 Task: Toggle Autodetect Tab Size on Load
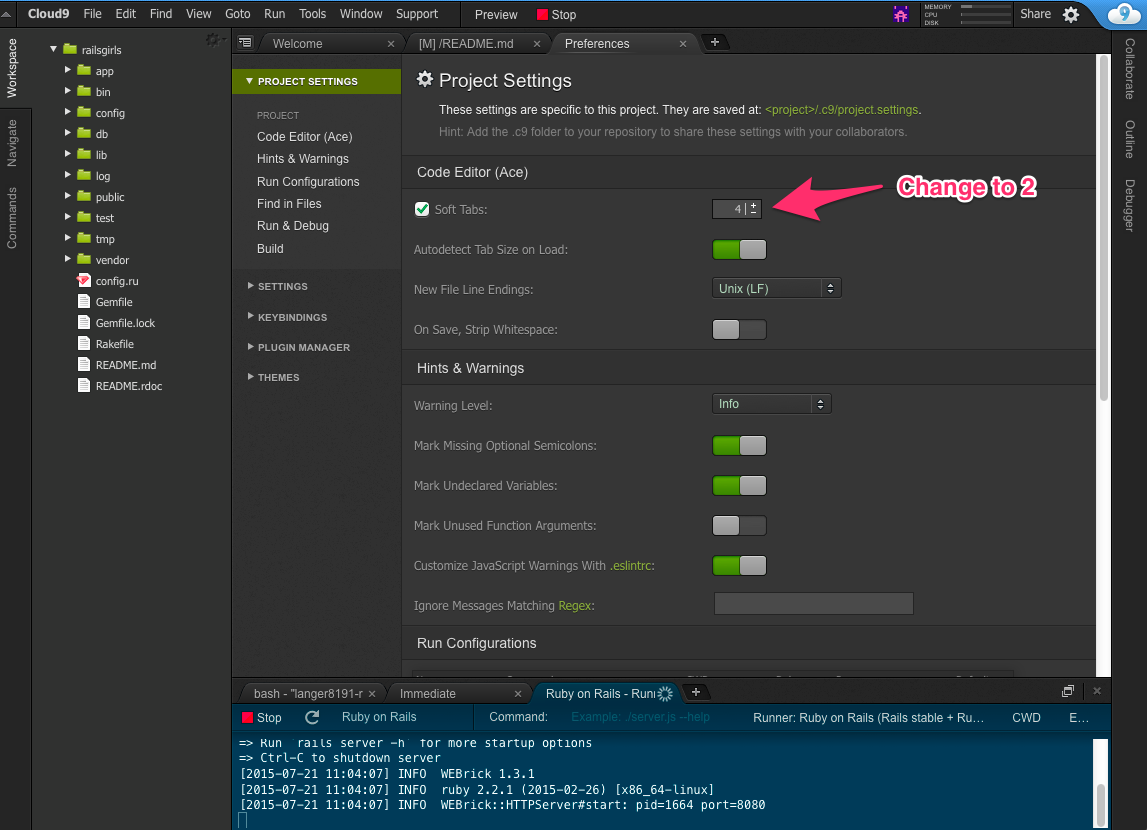coord(740,249)
